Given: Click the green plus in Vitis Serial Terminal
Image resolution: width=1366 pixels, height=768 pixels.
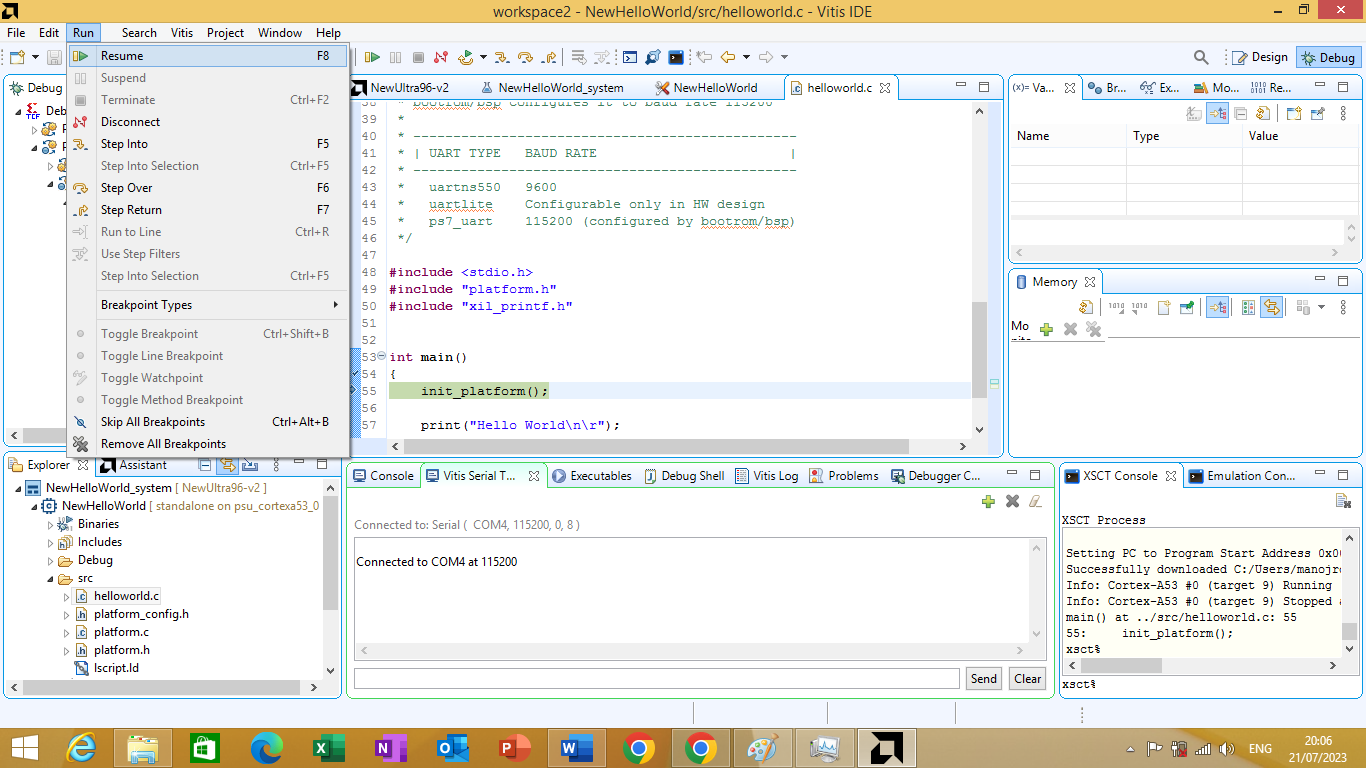Looking at the screenshot, I should [x=988, y=501].
